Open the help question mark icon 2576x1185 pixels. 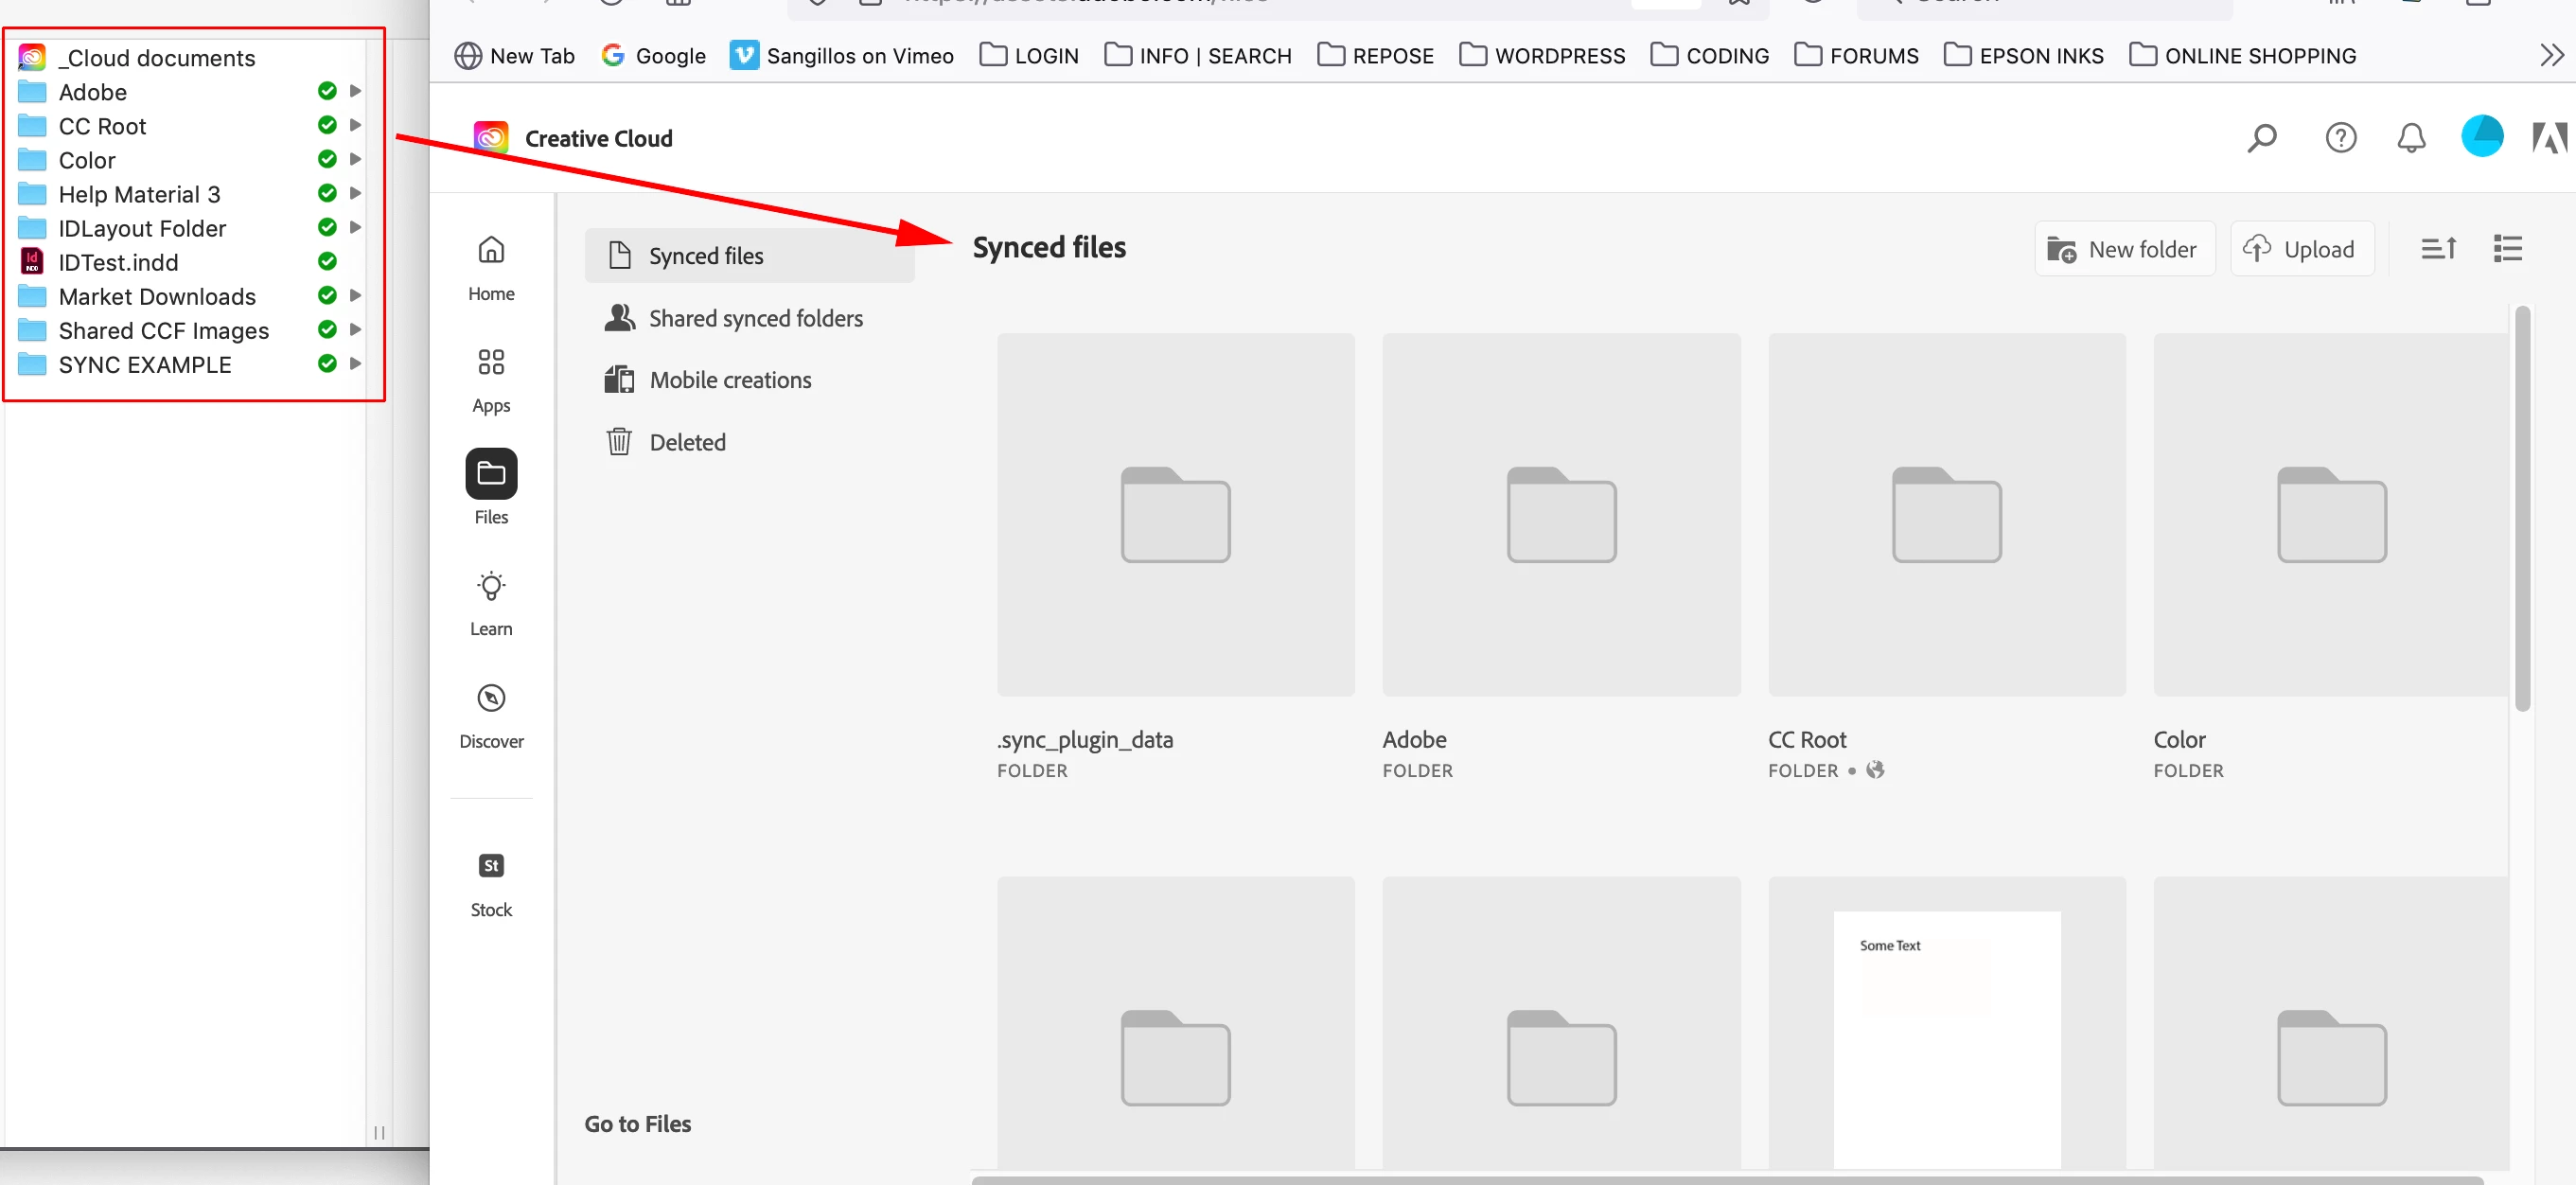click(x=2340, y=138)
